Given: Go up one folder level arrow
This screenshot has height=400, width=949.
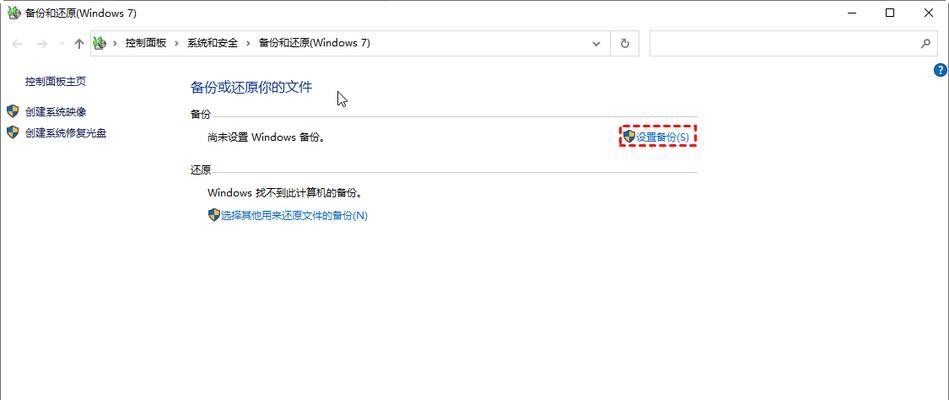Looking at the screenshot, I should coord(79,44).
